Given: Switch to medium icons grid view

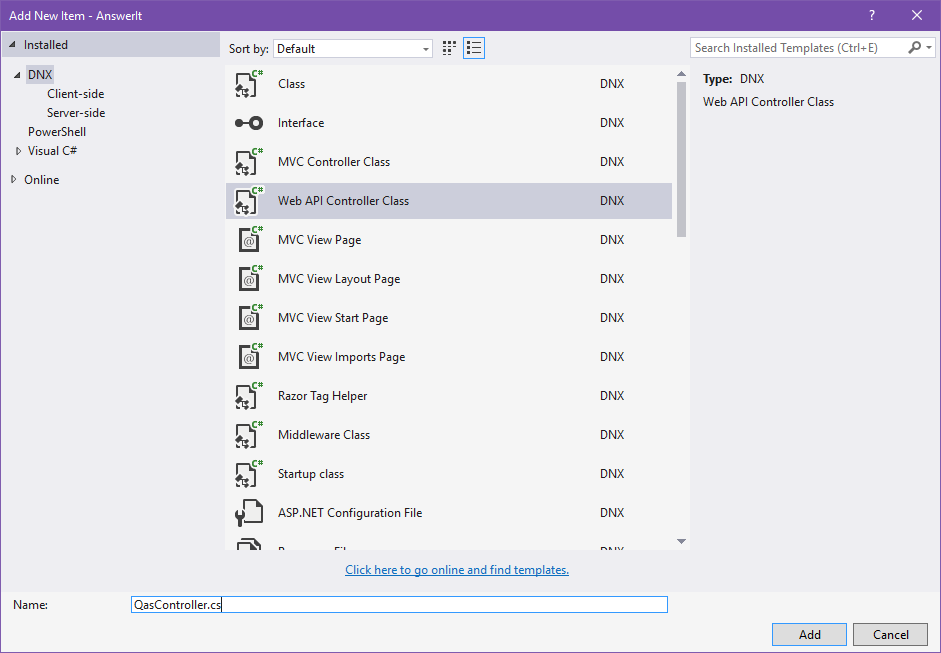Looking at the screenshot, I should pos(449,48).
